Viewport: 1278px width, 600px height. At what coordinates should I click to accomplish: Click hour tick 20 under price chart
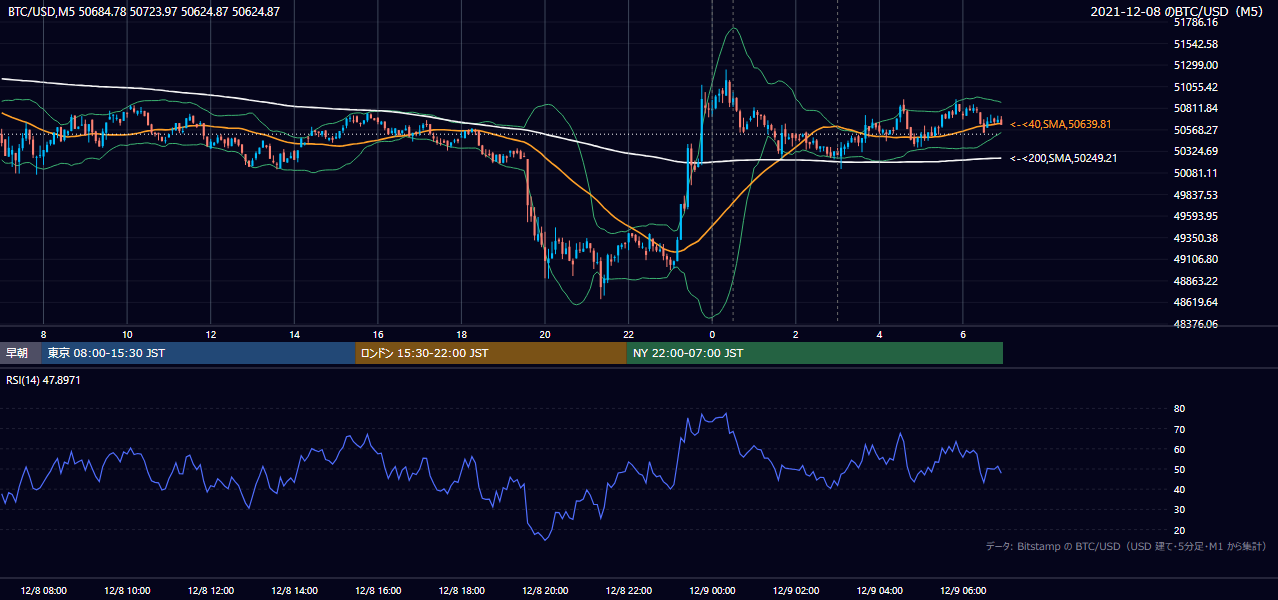pyautogui.click(x=545, y=333)
